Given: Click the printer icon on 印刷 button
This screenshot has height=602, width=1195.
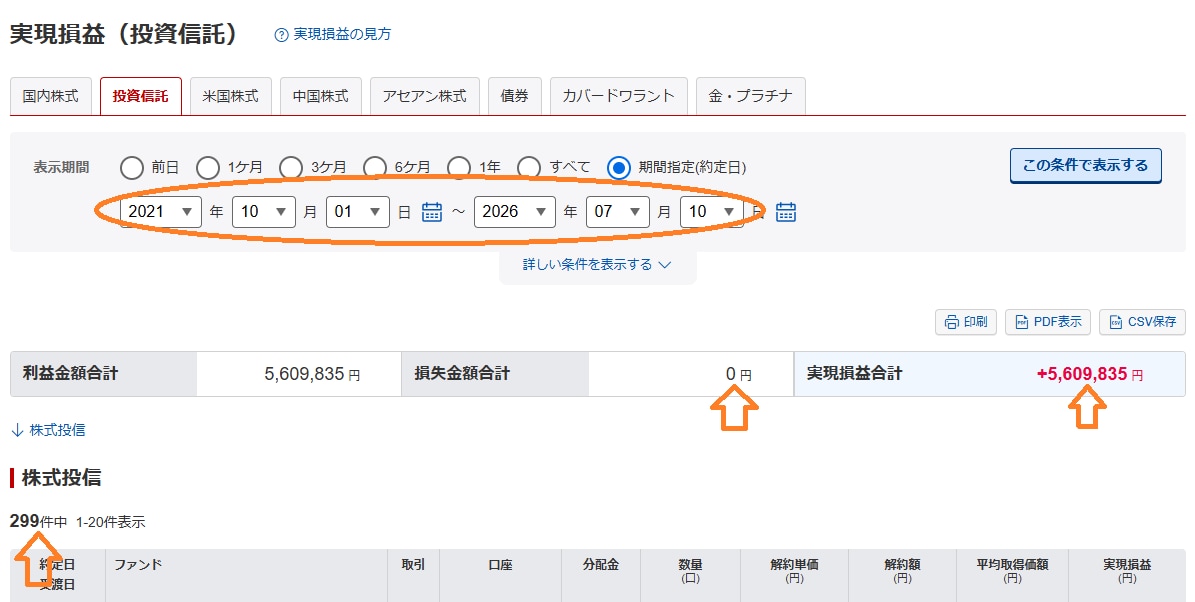Looking at the screenshot, I should [952, 322].
